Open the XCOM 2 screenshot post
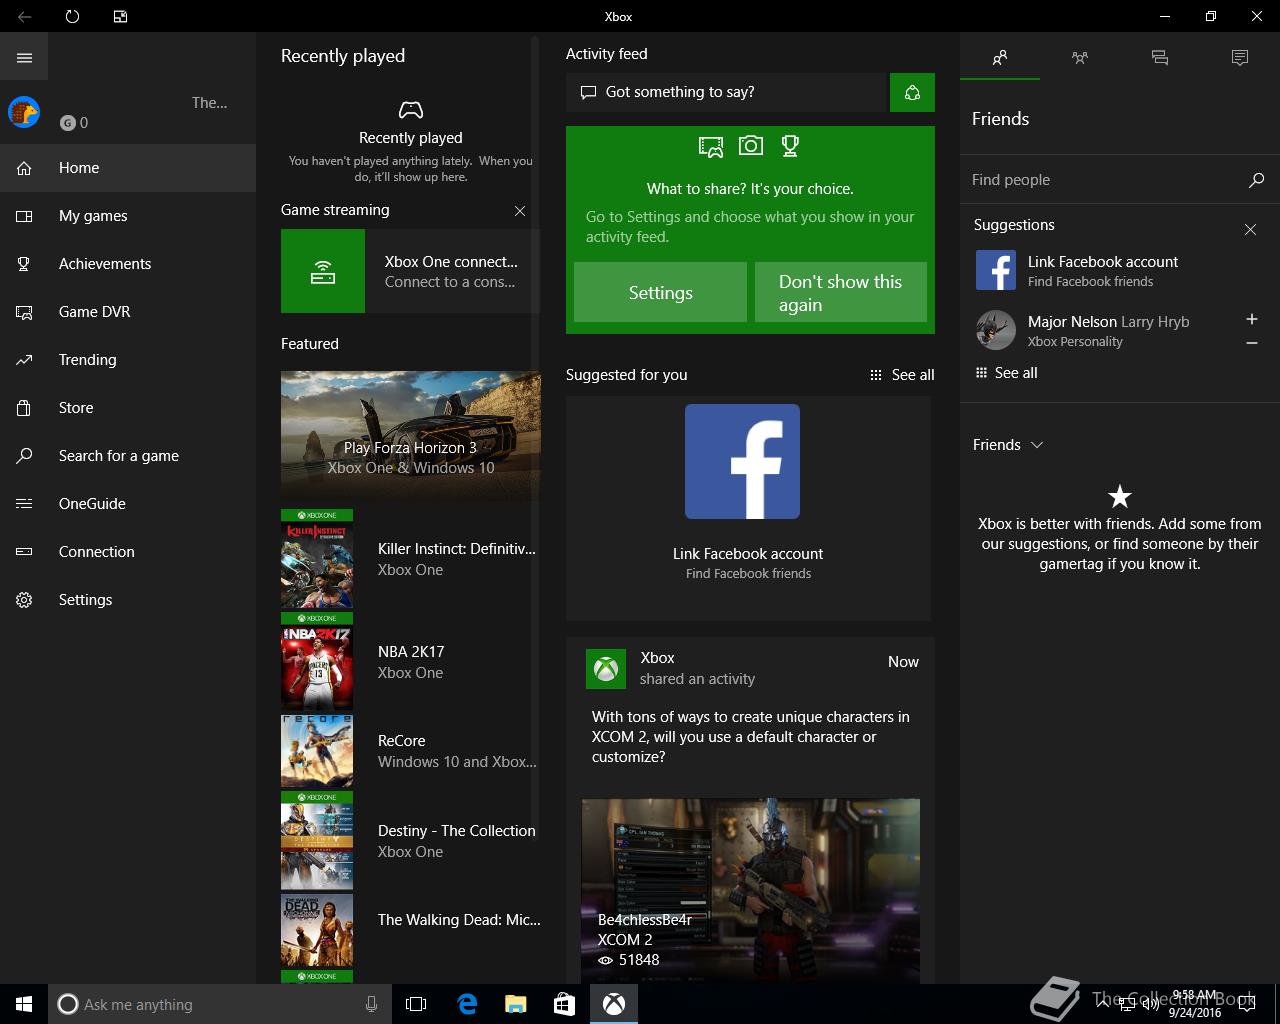 pos(751,890)
